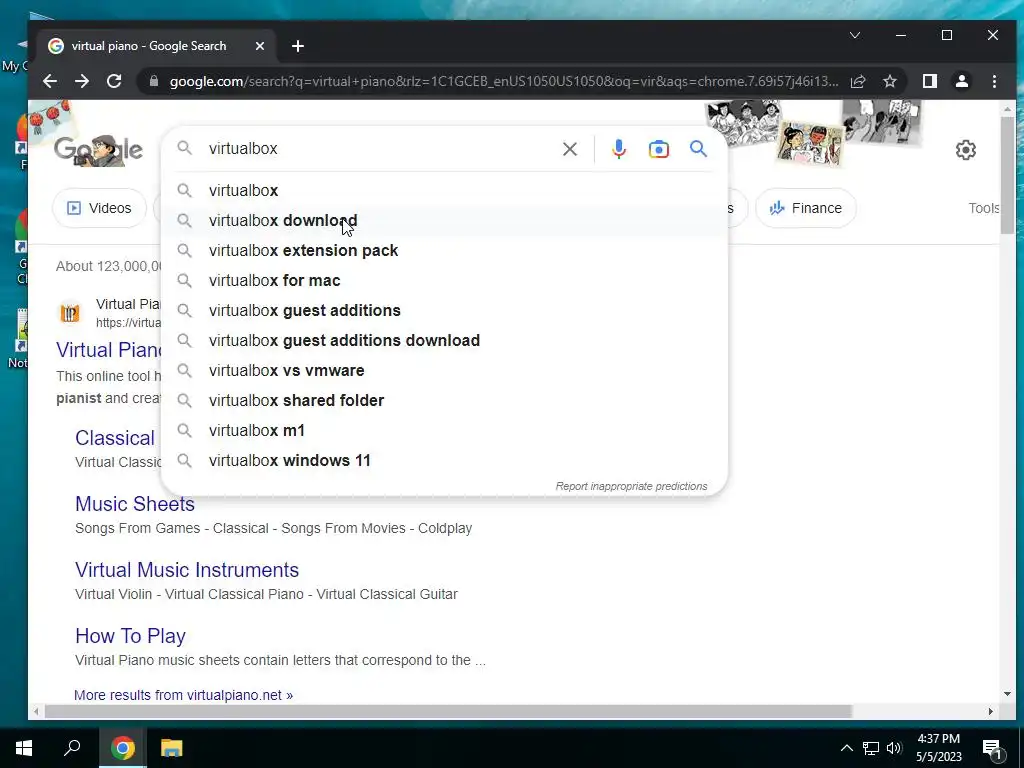Open search by image camera icon
1024x768 pixels.
(658, 149)
